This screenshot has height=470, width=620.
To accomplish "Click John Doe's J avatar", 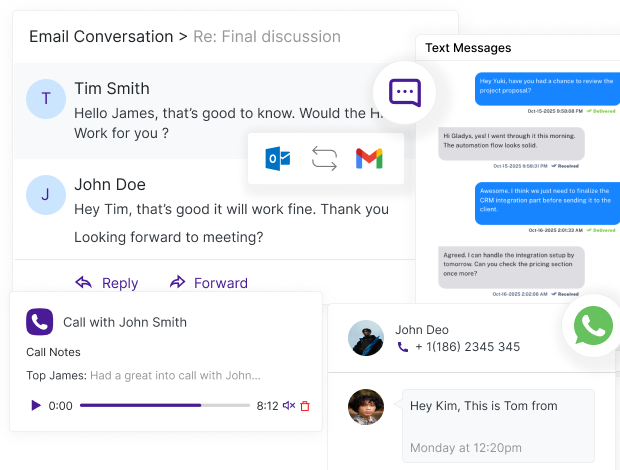I will (x=46, y=195).
